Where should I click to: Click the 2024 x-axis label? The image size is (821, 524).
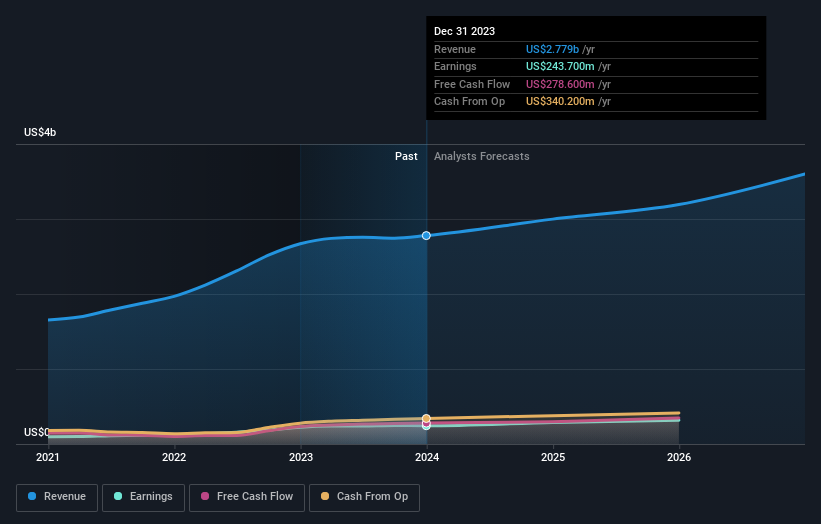[x=427, y=457]
